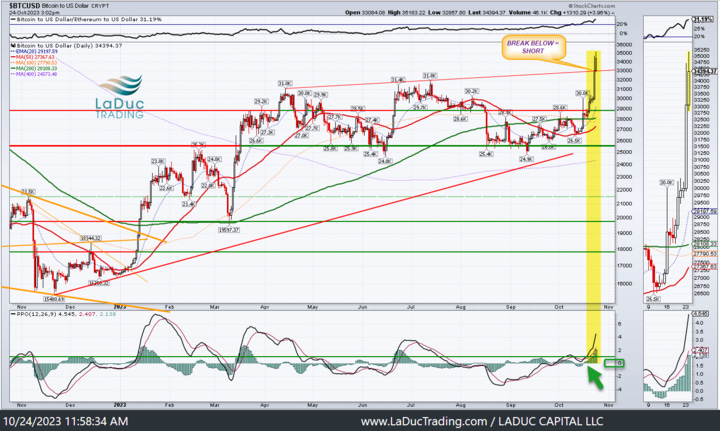This screenshot has width=720, height=431.
Task: Click the PPO(12,26,9) indicator legend
Action: (64, 314)
